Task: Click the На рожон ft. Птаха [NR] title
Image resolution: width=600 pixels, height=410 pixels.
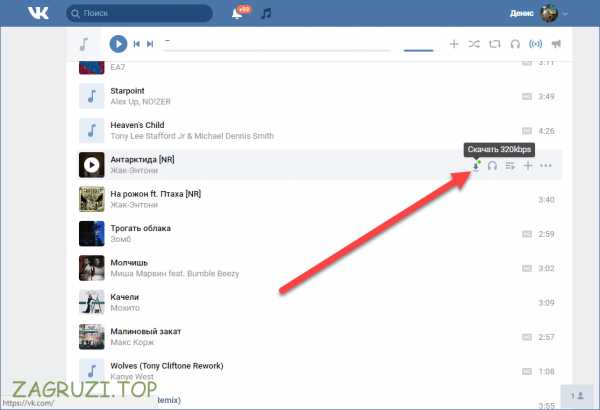Action: coord(156,194)
